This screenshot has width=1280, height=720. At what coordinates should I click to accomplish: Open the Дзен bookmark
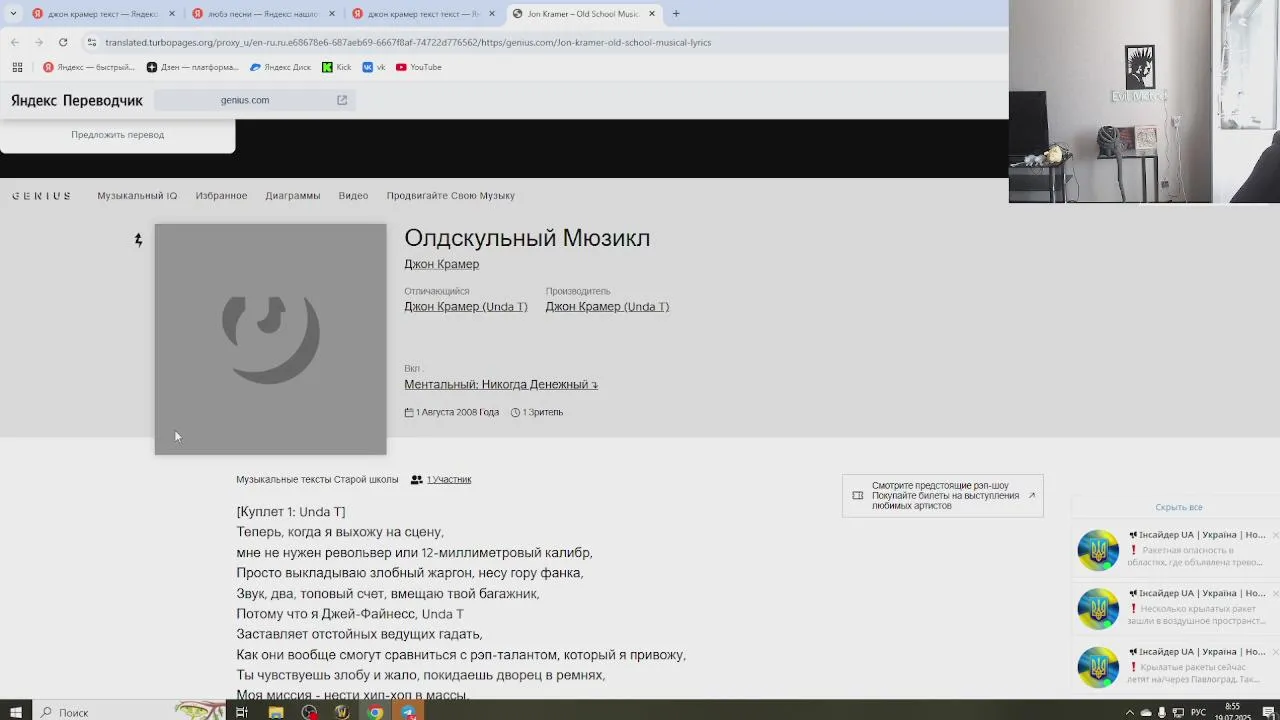[193, 67]
